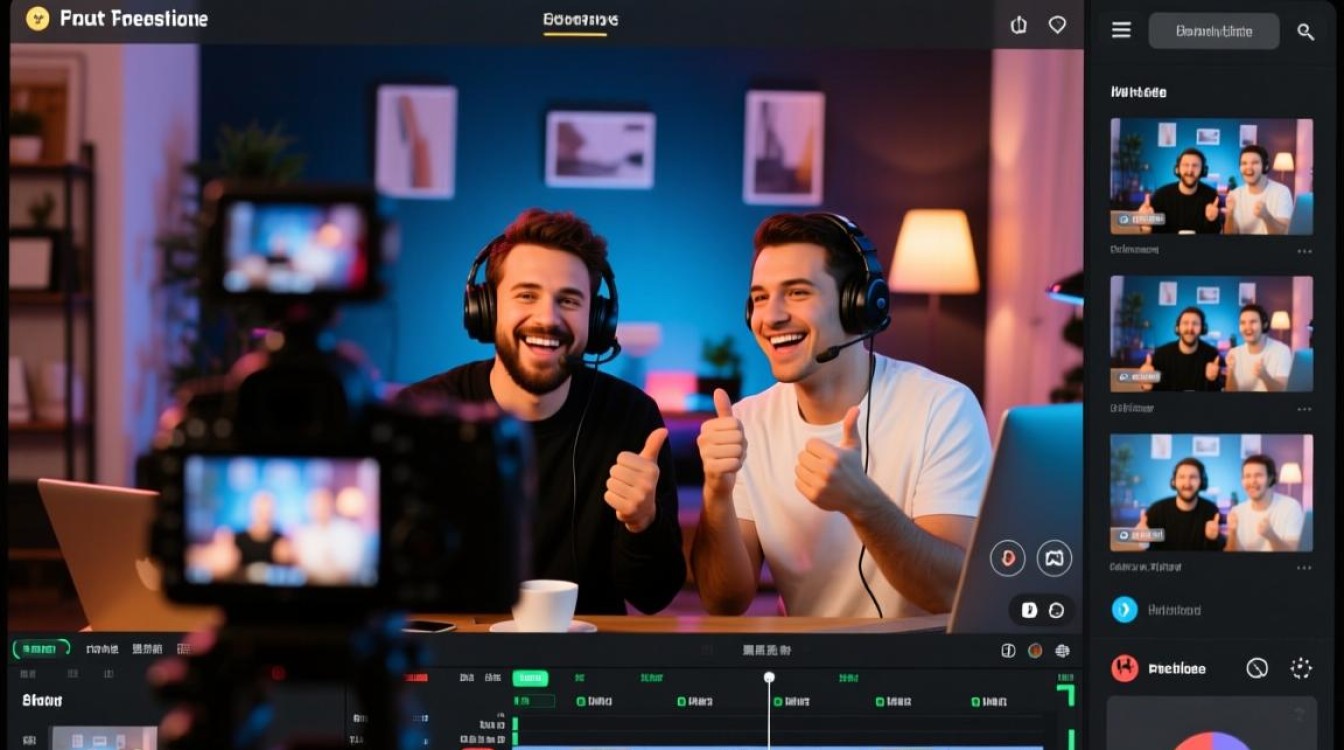Toggle the first green checkbox marker on the timeline
The height and width of the screenshot is (750, 1344).
[580, 702]
